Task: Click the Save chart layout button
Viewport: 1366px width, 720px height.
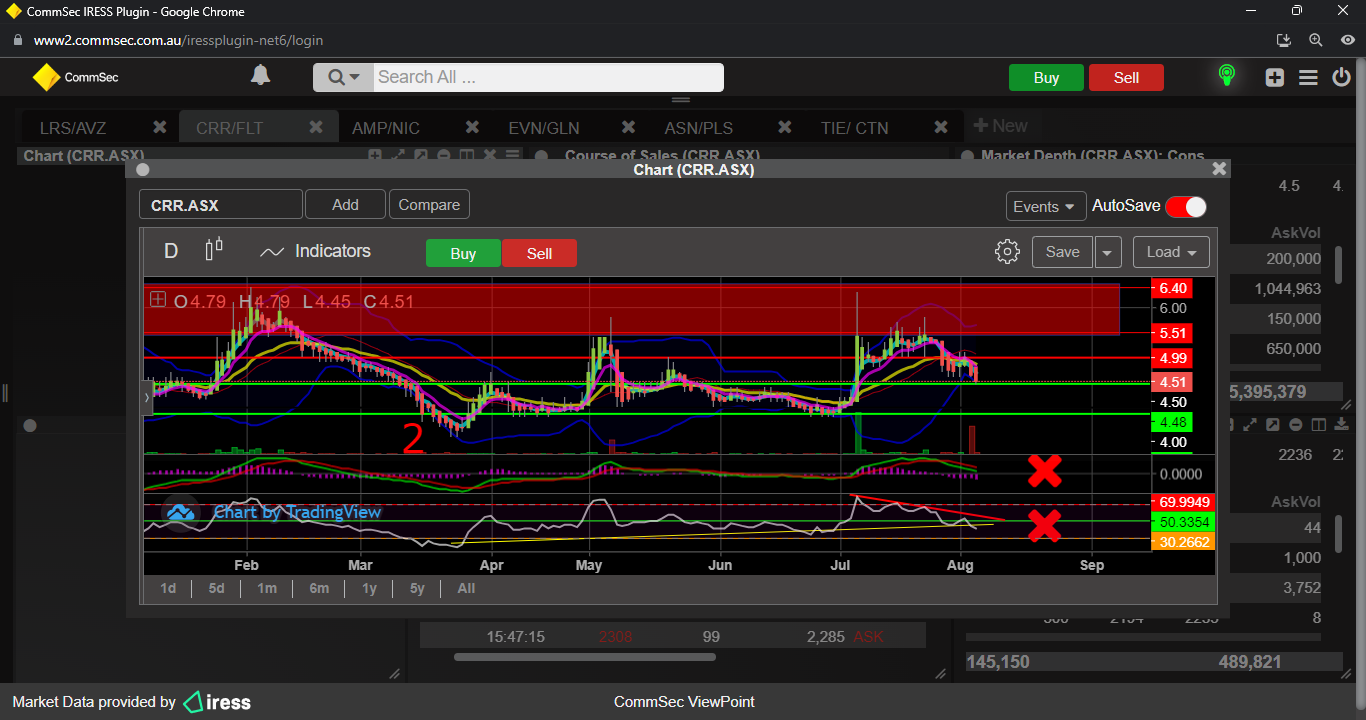Action: (x=1062, y=252)
